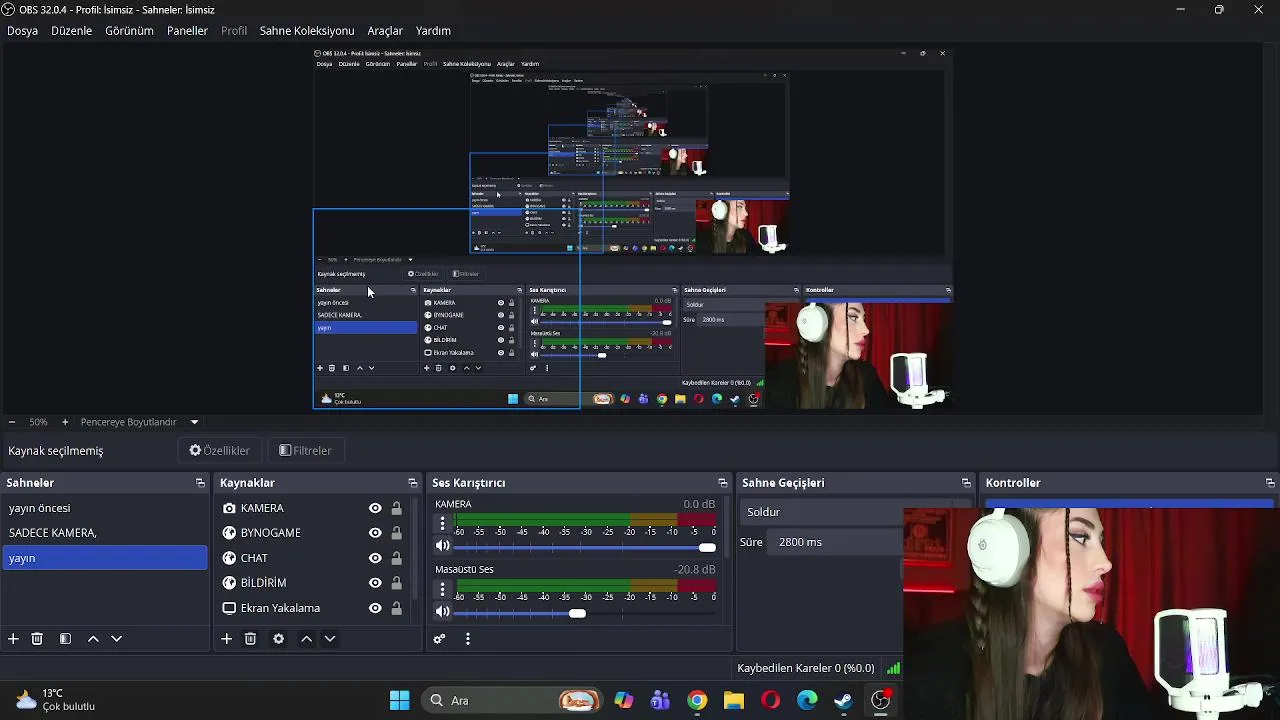Open advanced audio properties gears icon
The image size is (1280, 720).
(439, 639)
